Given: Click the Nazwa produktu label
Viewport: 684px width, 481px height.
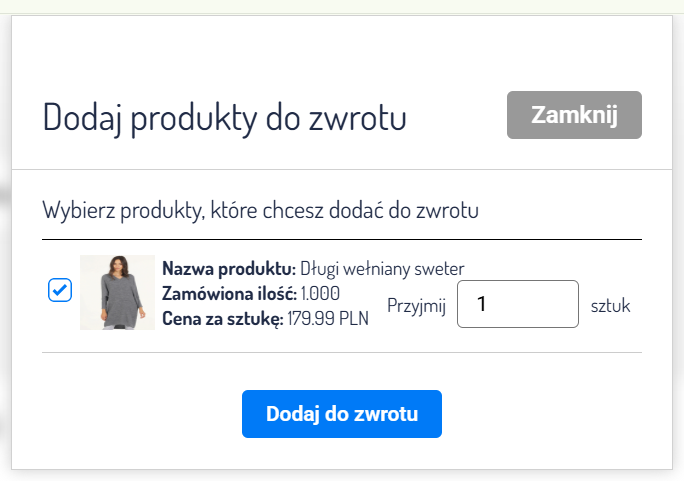Looking at the screenshot, I should pos(228,268).
